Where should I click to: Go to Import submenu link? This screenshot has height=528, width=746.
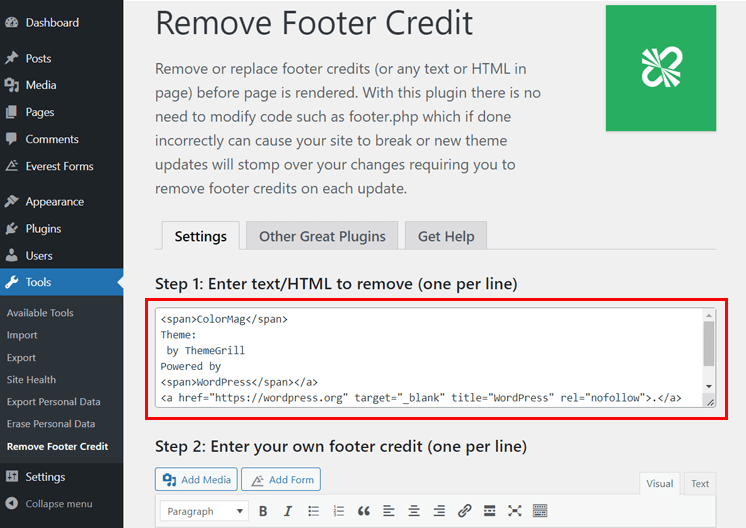[x=22, y=335]
